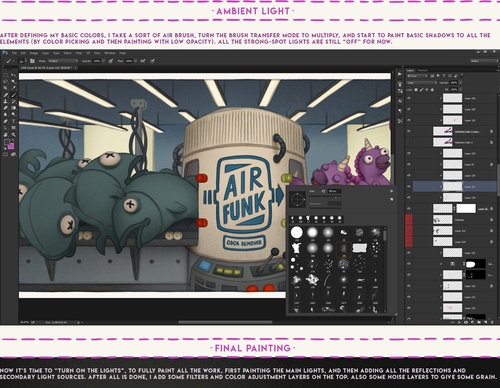Click the delete layer trash icon
This screenshot has width=500, height=388.
(x=492, y=322)
